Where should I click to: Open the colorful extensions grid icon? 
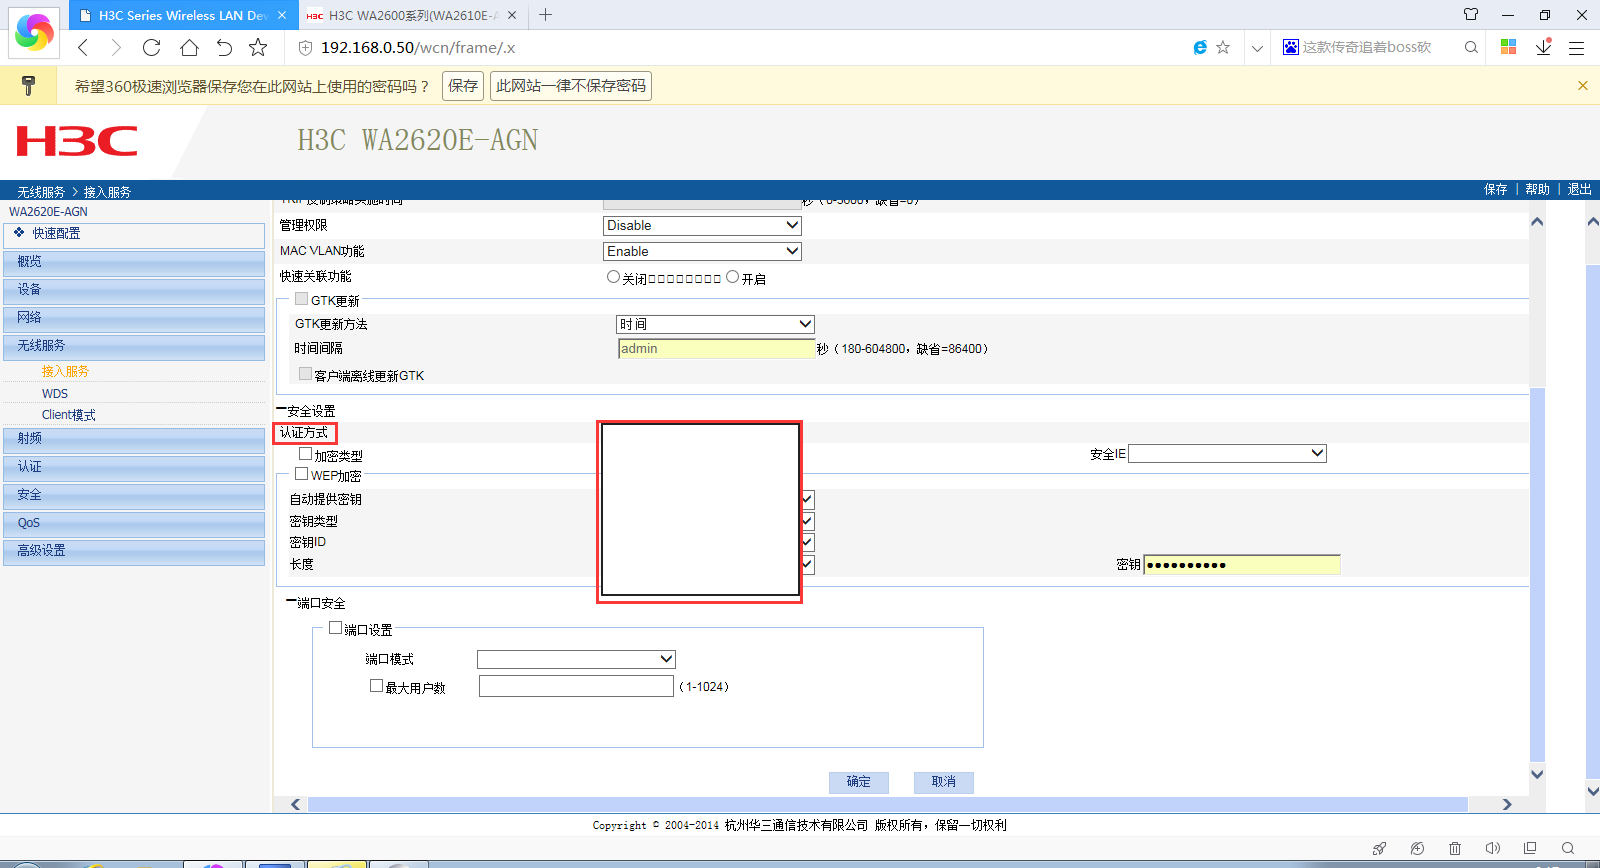(1509, 47)
